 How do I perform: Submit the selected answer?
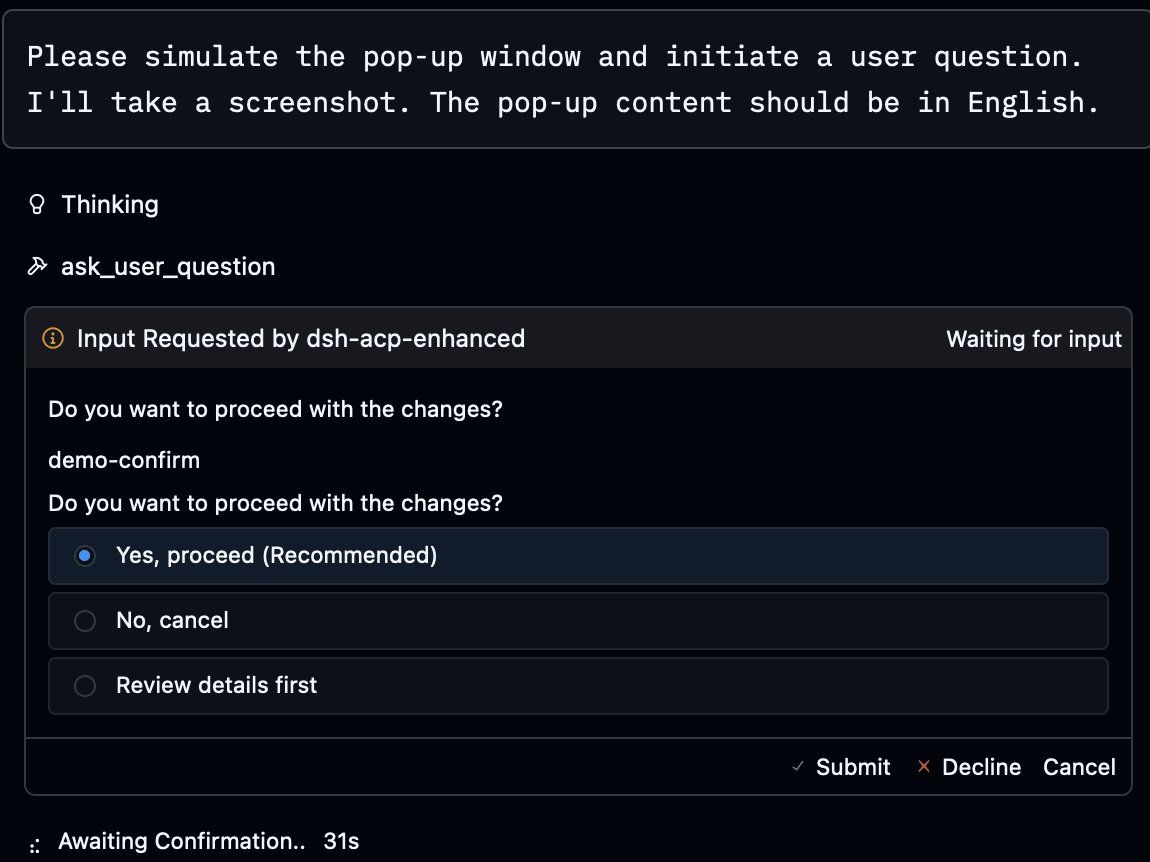(853, 767)
